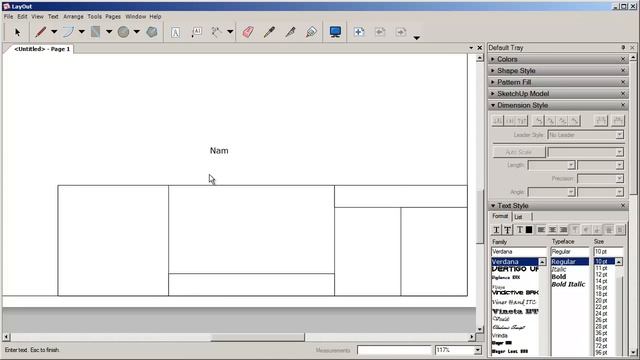
Task: Open the Circle tool dropdown arrow
Action: (x=137, y=32)
